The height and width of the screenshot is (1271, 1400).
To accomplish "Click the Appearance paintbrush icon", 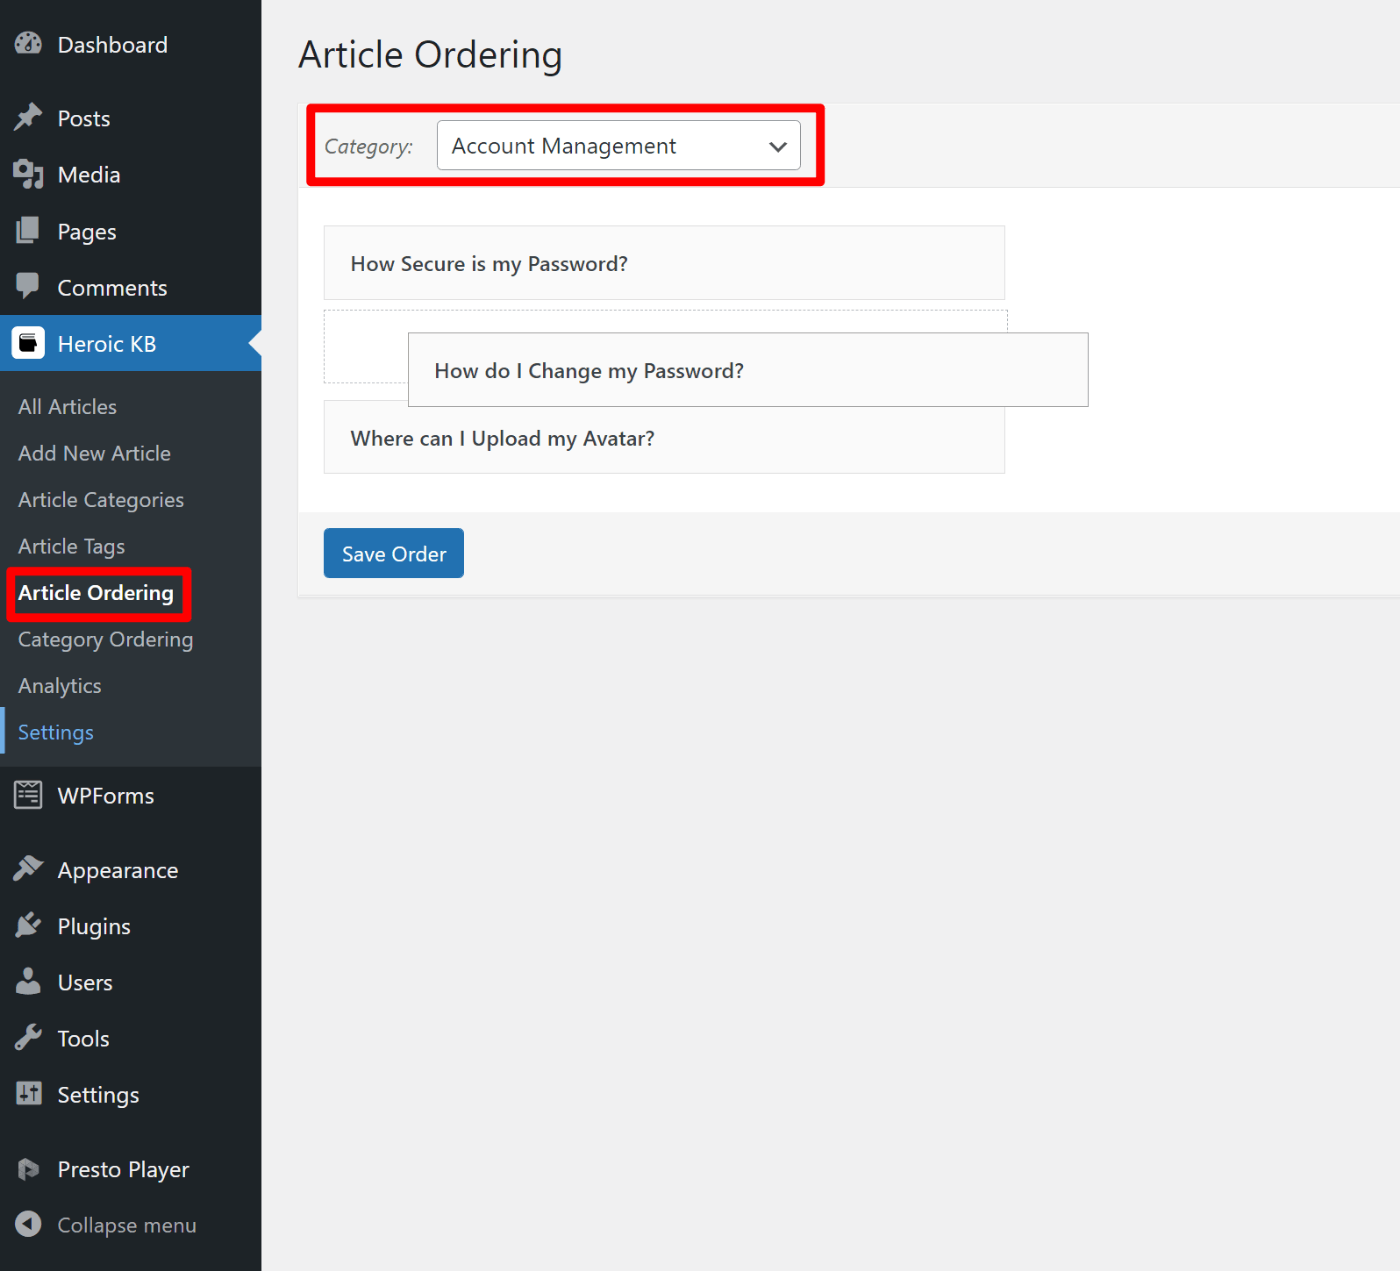I will tap(28, 869).
